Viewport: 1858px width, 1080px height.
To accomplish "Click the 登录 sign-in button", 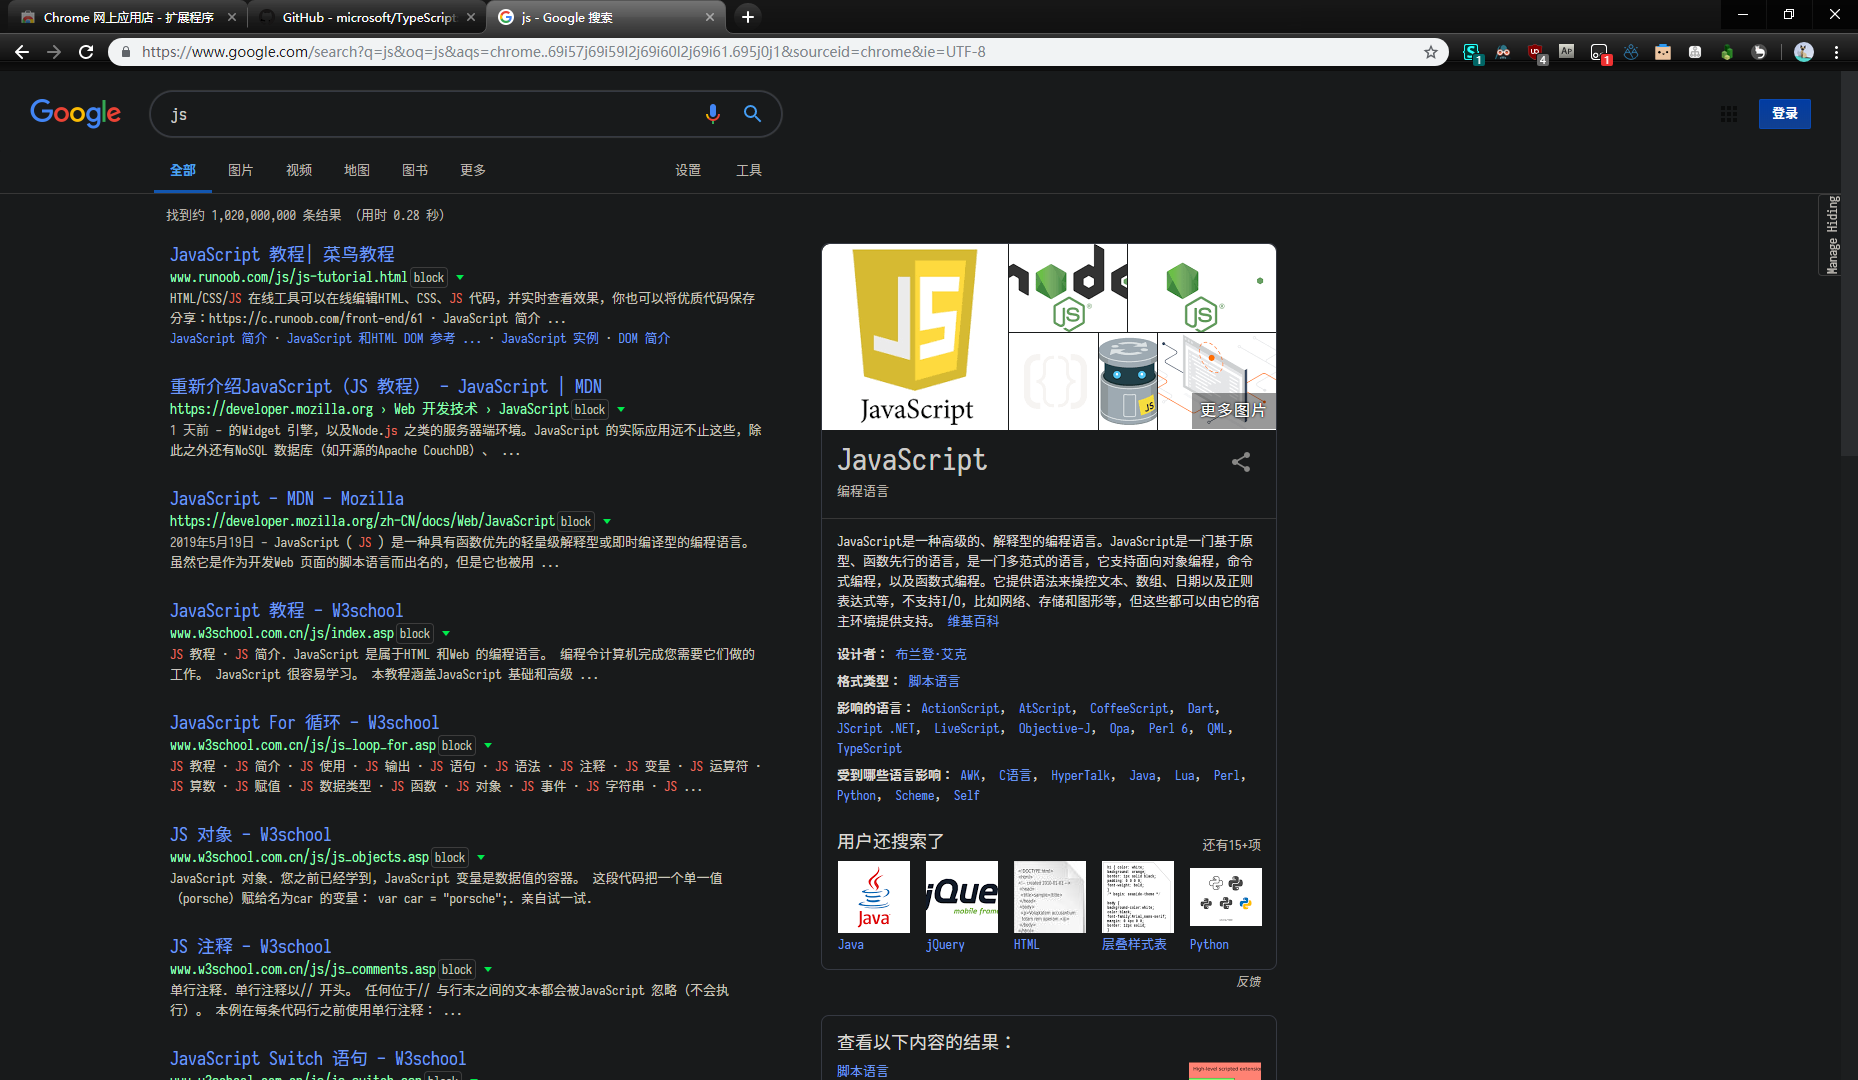I will coord(1785,113).
